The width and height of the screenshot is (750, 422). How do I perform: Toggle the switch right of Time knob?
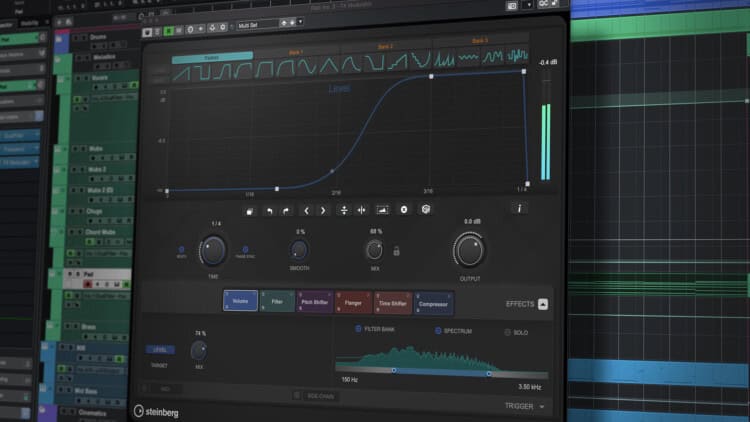point(245,249)
